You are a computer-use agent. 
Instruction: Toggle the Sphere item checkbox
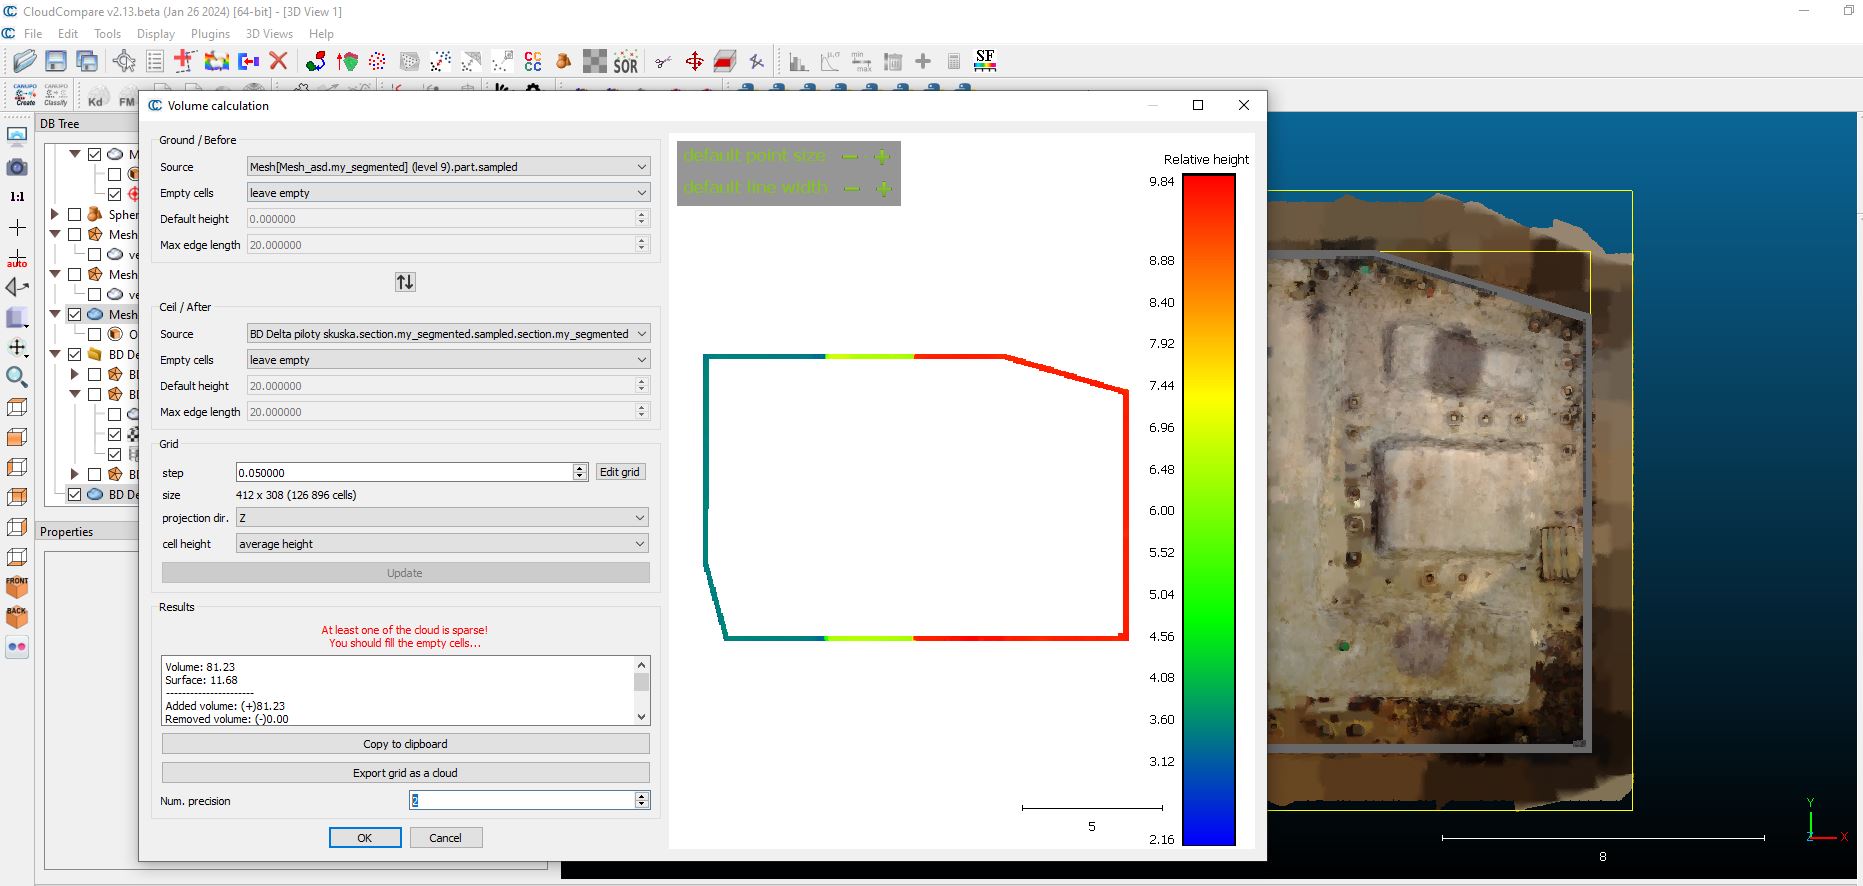[x=75, y=214]
